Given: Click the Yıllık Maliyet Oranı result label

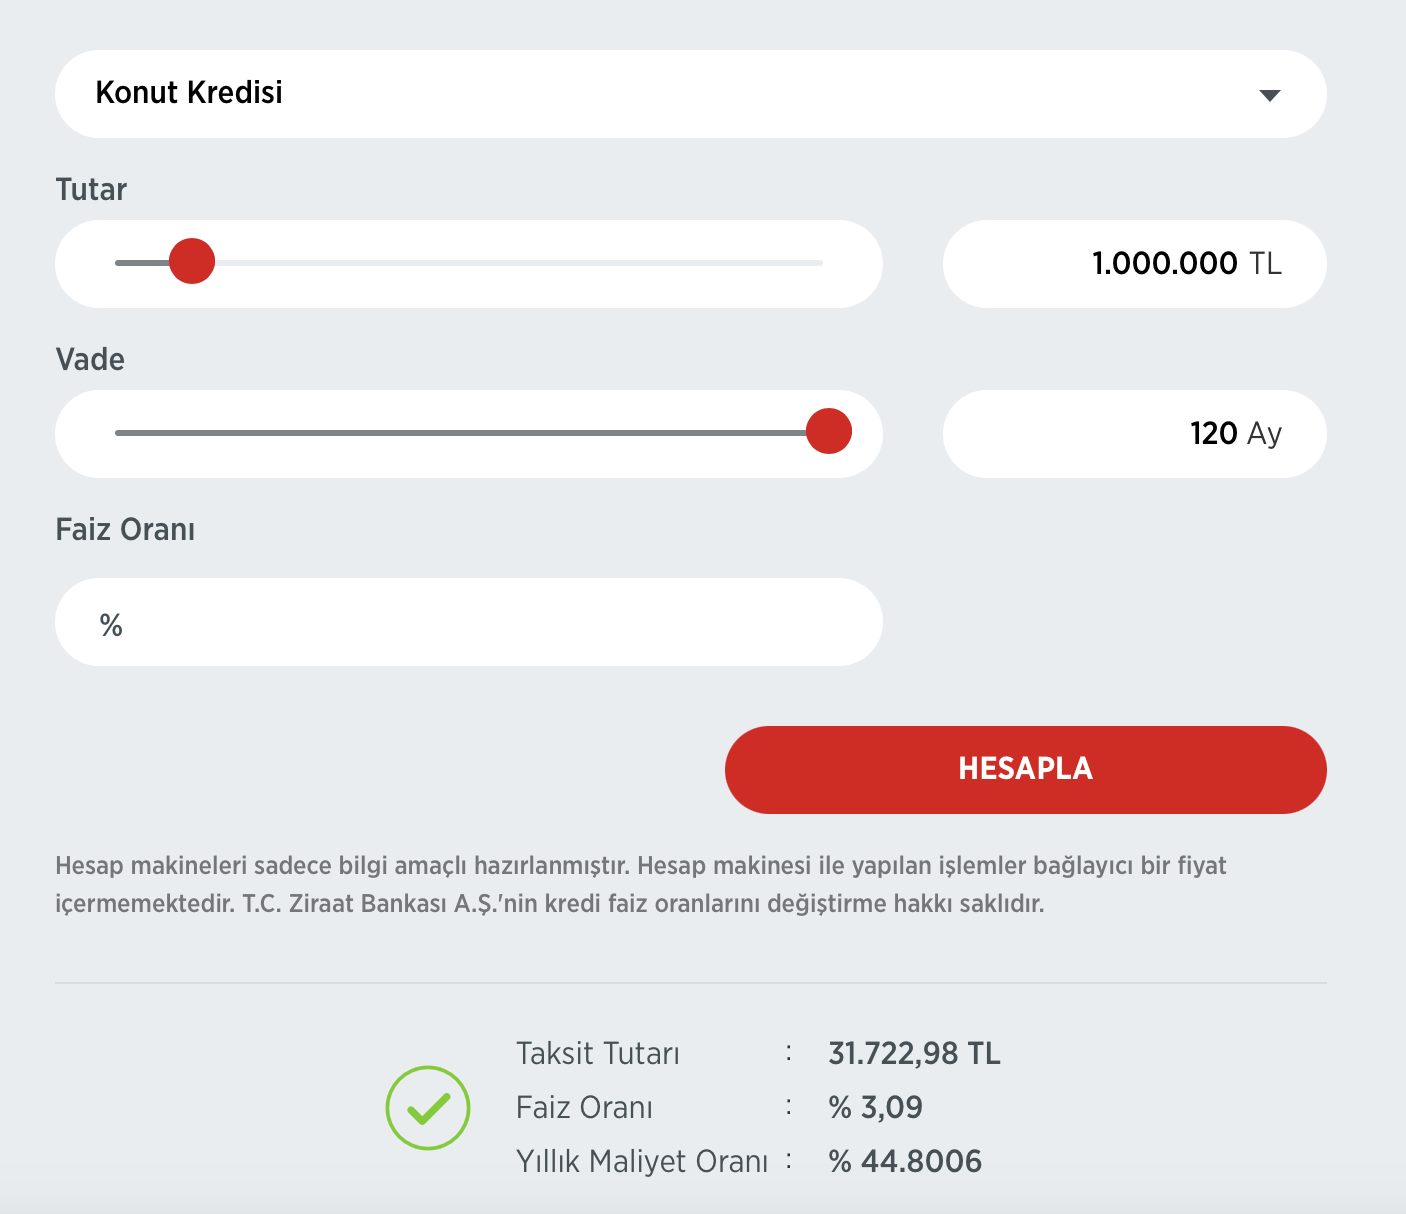Looking at the screenshot, I should tap(642, 1161).
